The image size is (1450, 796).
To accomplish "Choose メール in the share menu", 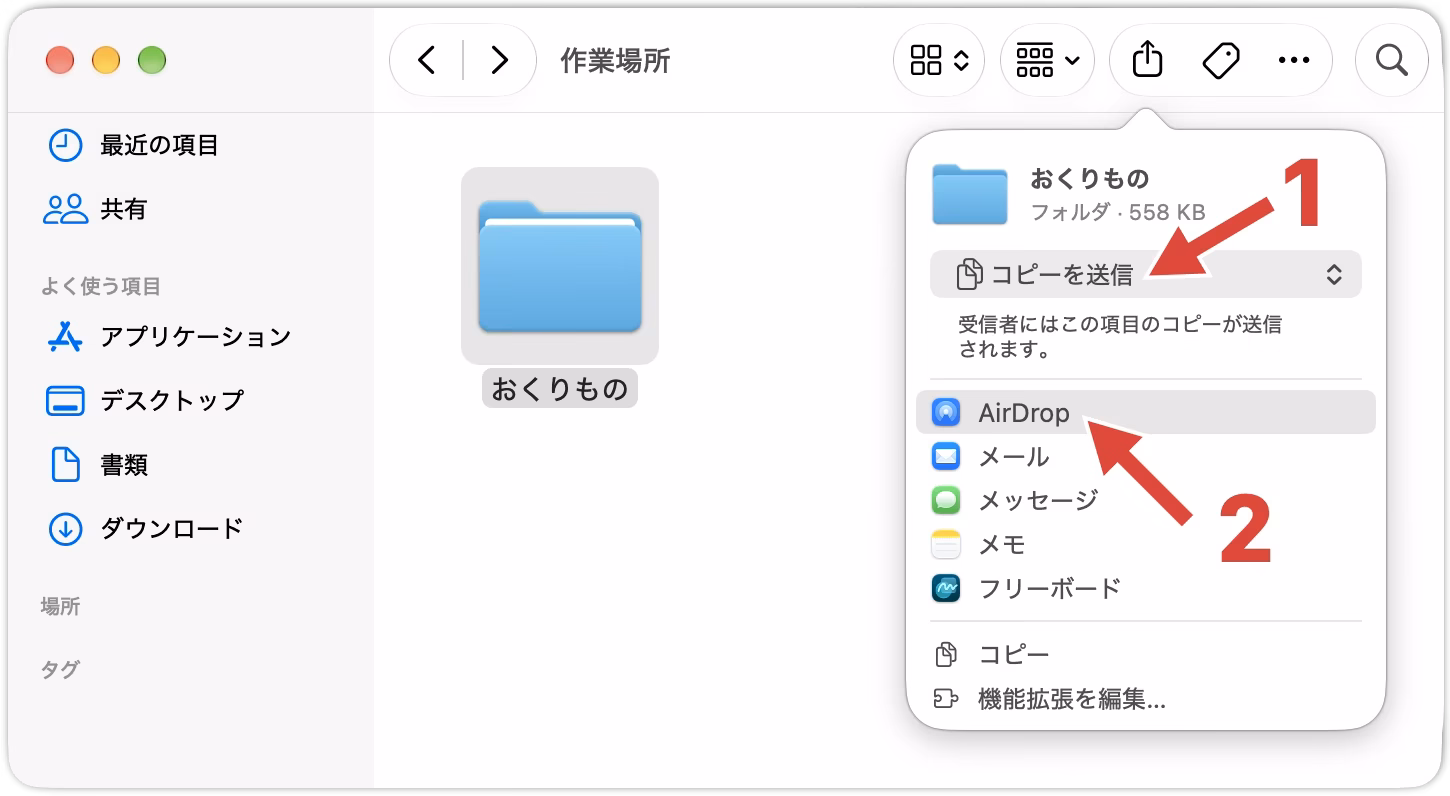I will pyautogui.click(x=1146, y=457).
